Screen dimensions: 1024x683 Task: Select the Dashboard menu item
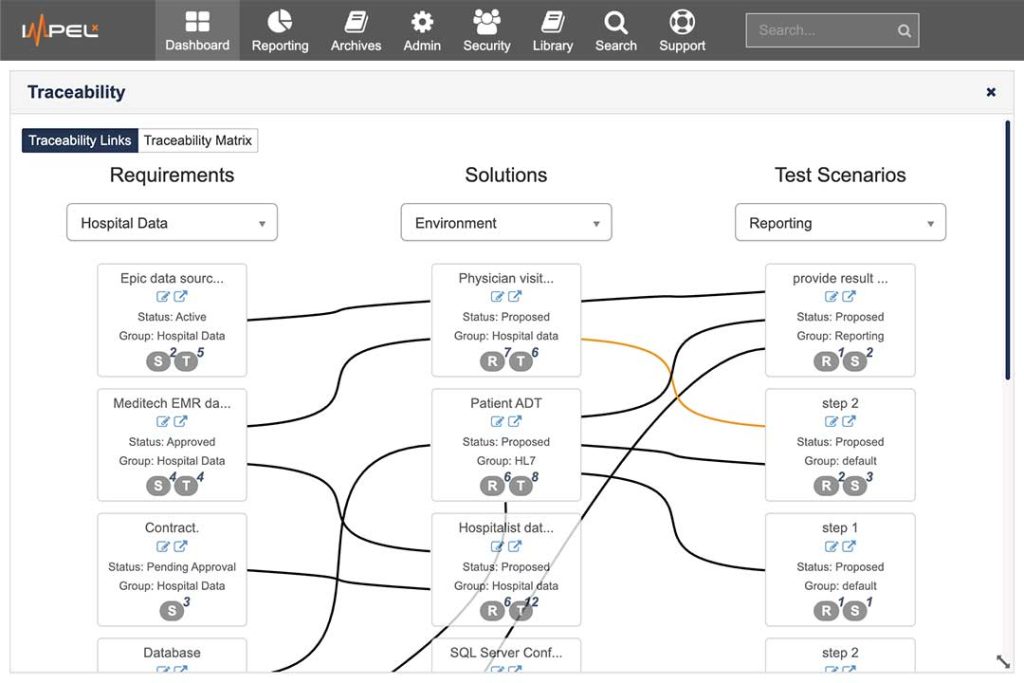[197, 30]
